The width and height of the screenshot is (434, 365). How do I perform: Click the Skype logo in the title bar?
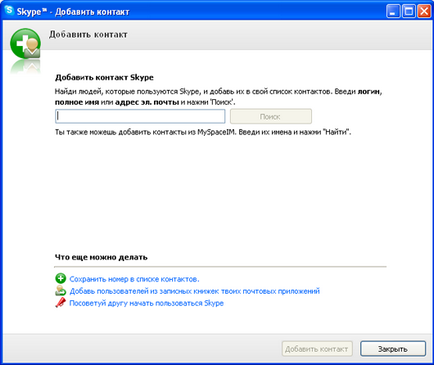coord(10,10)
